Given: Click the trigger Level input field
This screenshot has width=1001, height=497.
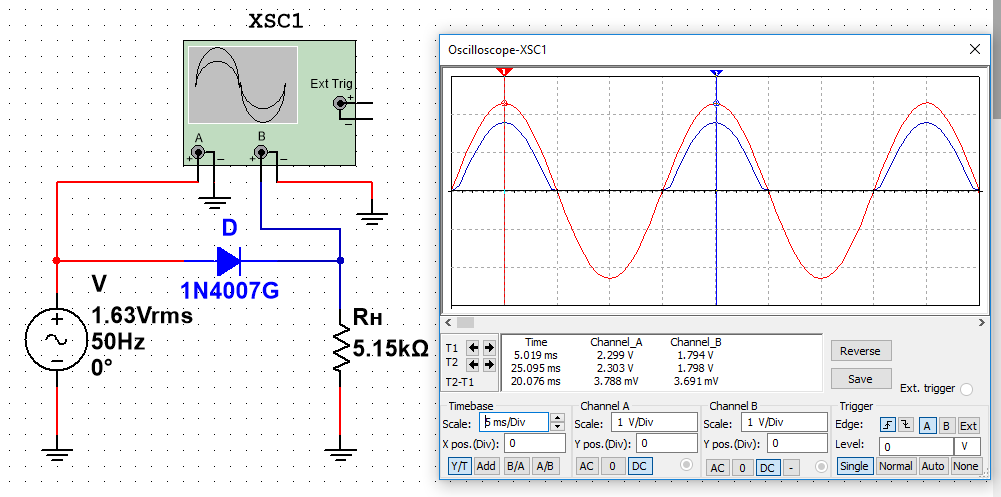Looking at the screenshot, I should click(916, 446).
